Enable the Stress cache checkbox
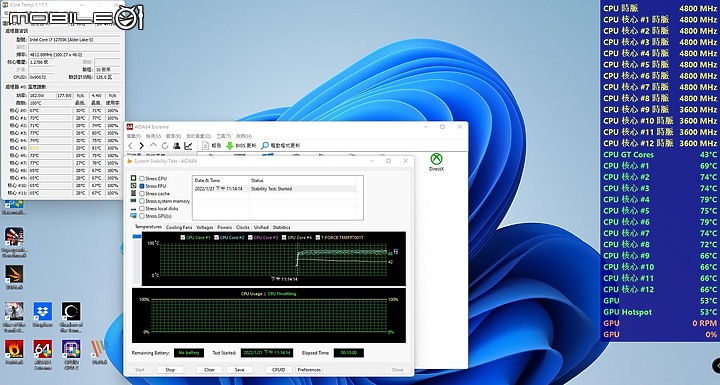Image resolution: width=720 pixels, height=385 pixels. 142,193
